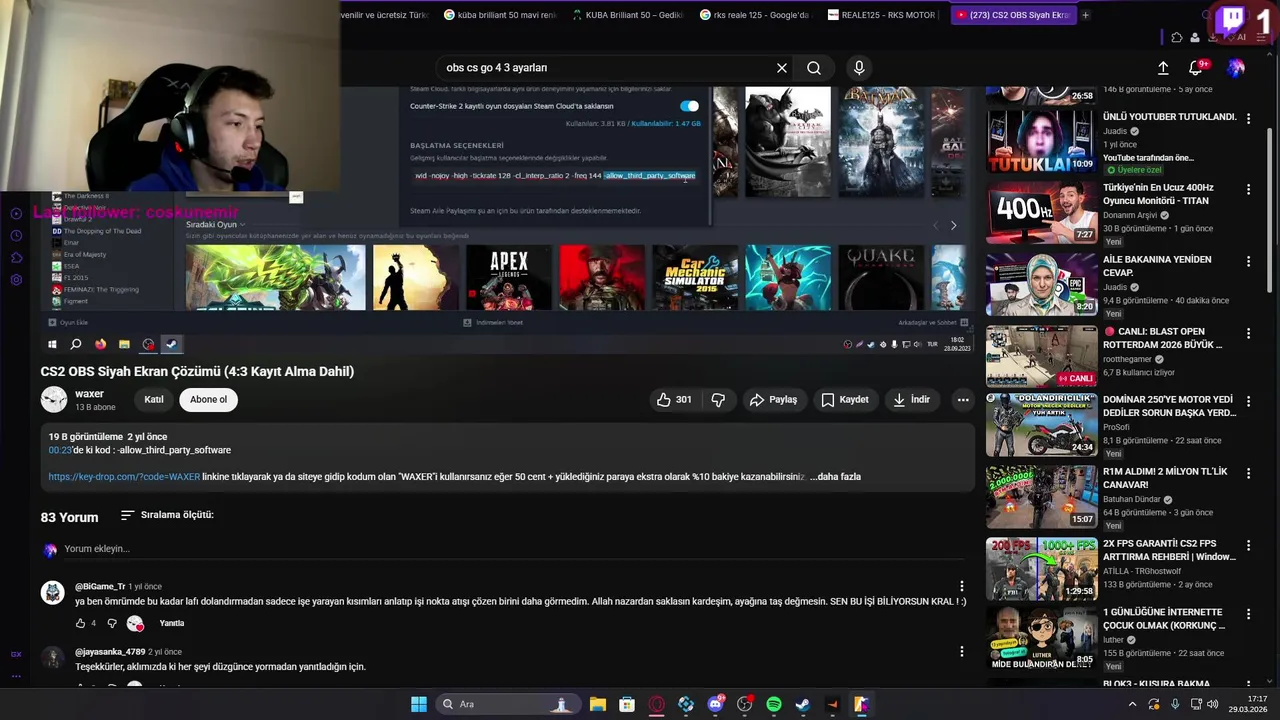Viewport: 1280px width, 720px height.
Task: Switch to the rks reale 125 Google tab
Action: click(756, 15)
